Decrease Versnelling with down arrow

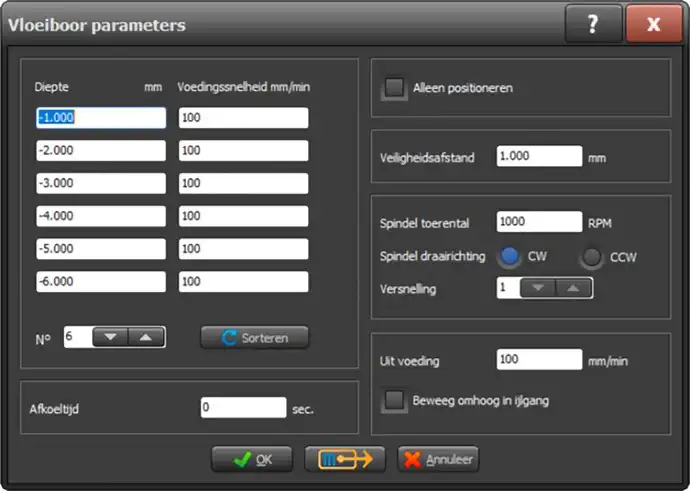pyautogui.click(x=538, y=288)
